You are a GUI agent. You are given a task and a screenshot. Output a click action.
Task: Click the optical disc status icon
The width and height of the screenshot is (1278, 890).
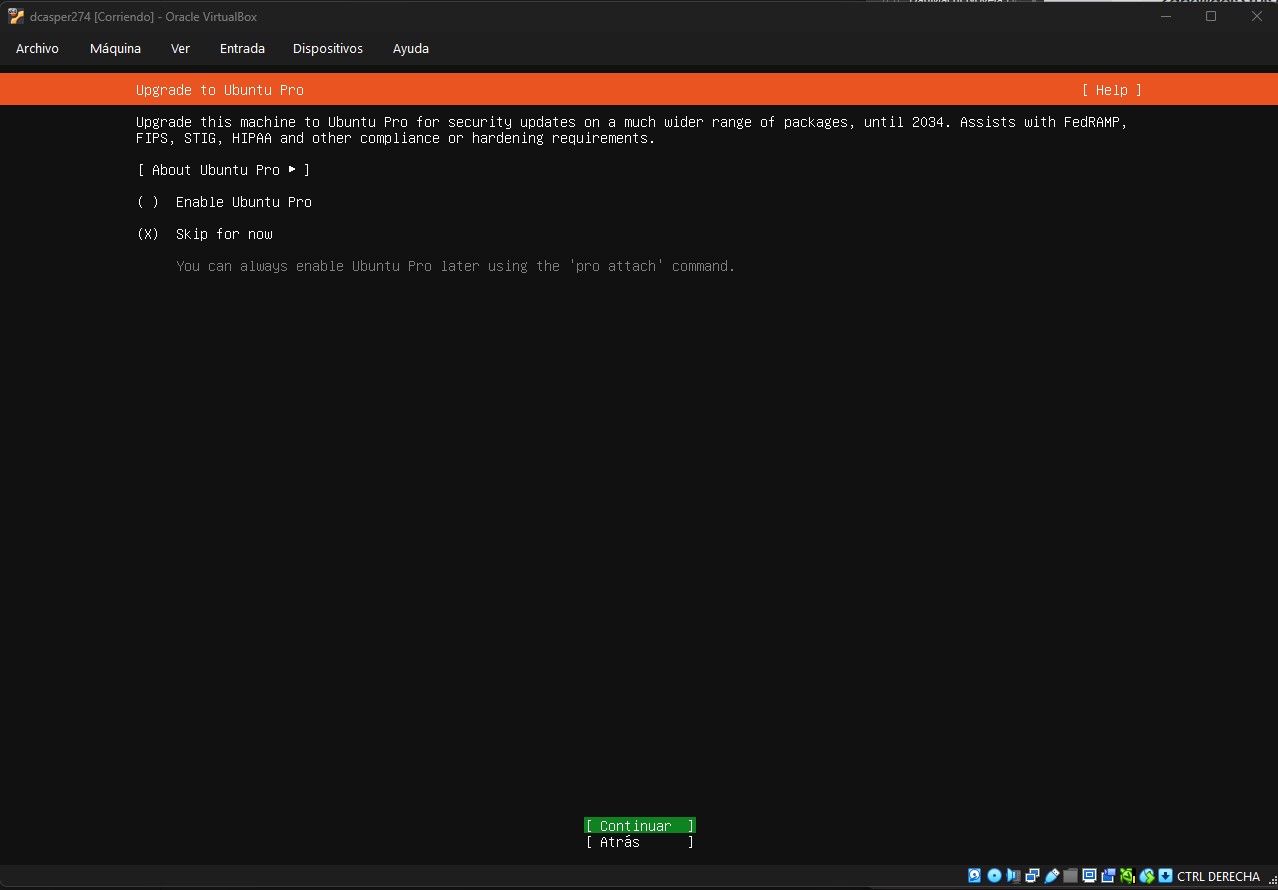click(x=994, y=876)
